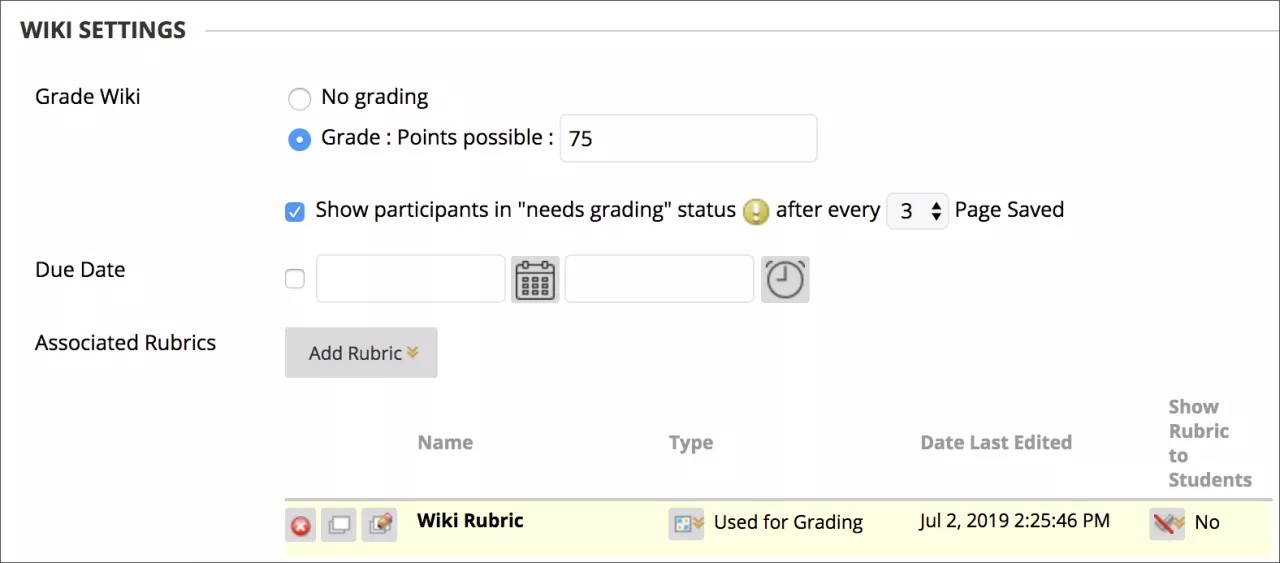Open Show Rubric to Students options icon
This screenshot has width=1280, height=563.
(x=1166, y=523)
